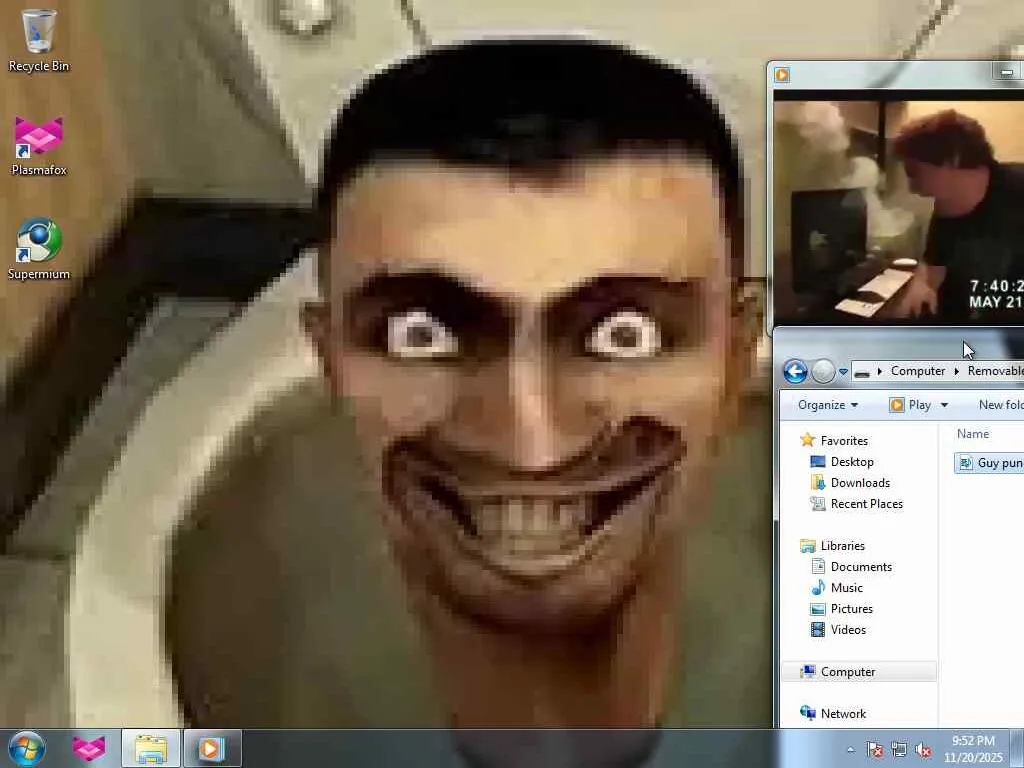
Task: Open Plasmafox from the taskbar
Action: [89, 748]
